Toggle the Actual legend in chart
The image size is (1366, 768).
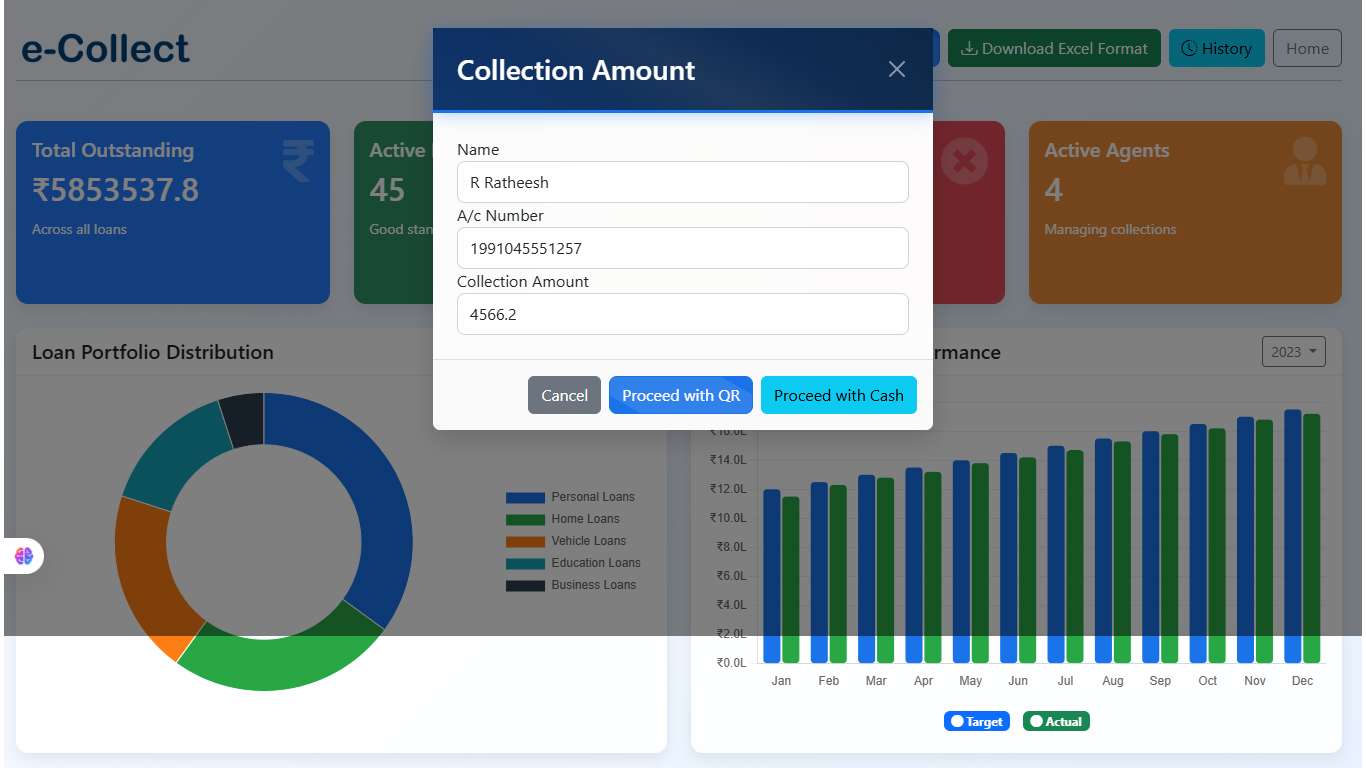coord(1056,721)
